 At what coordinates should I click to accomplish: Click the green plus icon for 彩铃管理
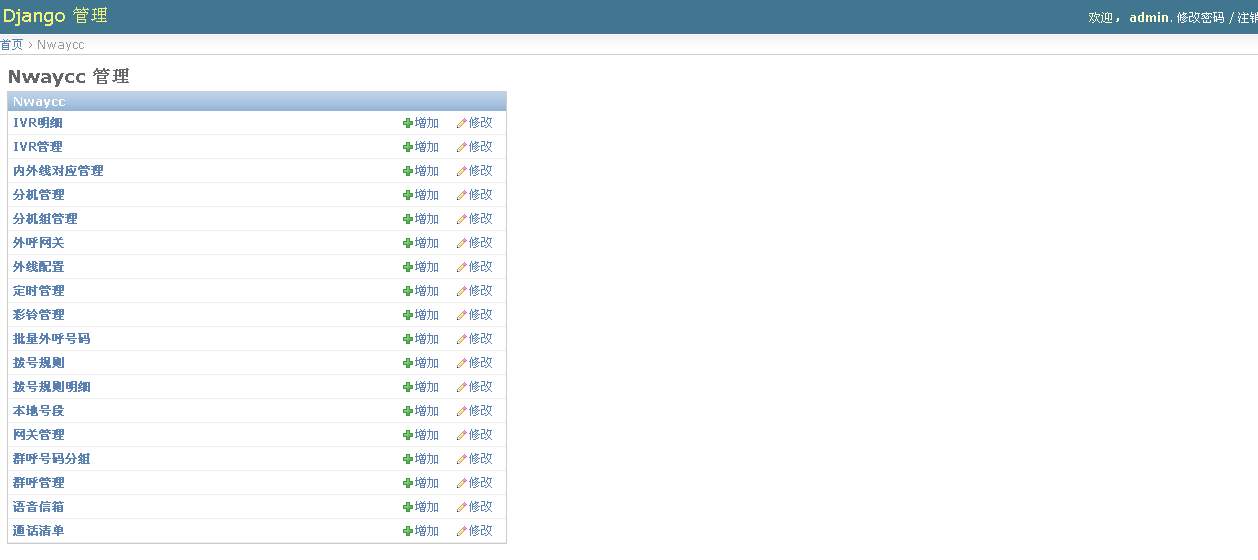coord(408,315)
